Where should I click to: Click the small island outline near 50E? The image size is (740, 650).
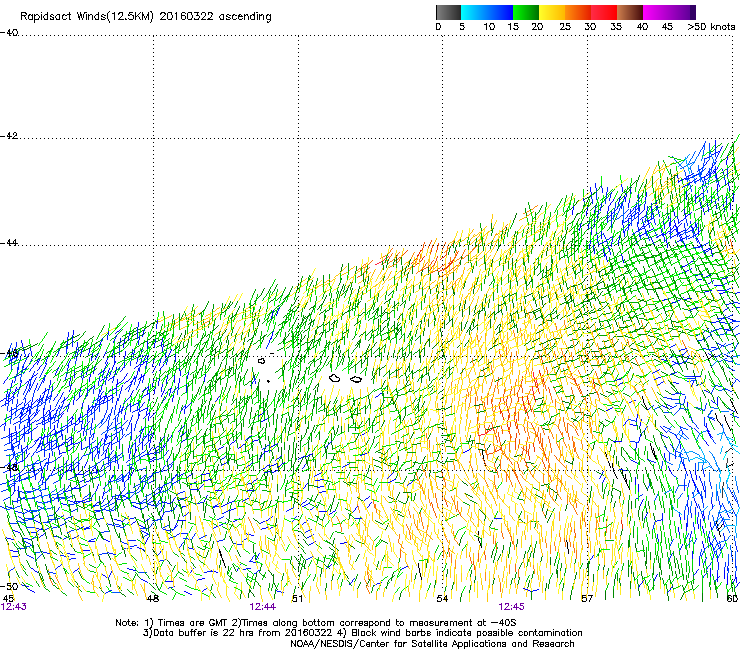click(x=262, y=361)
